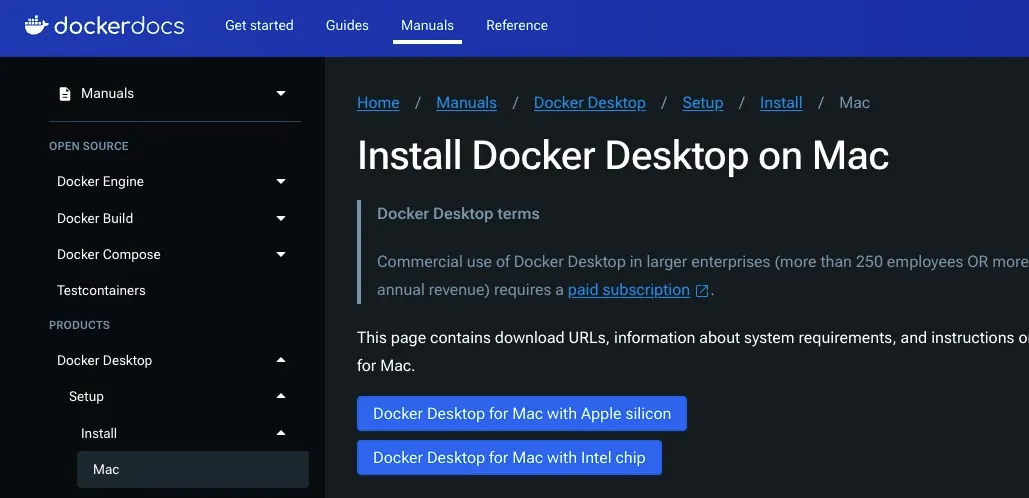Click the Mac breadcrumb text
1029x498 pixels.
tap(854, 103)
